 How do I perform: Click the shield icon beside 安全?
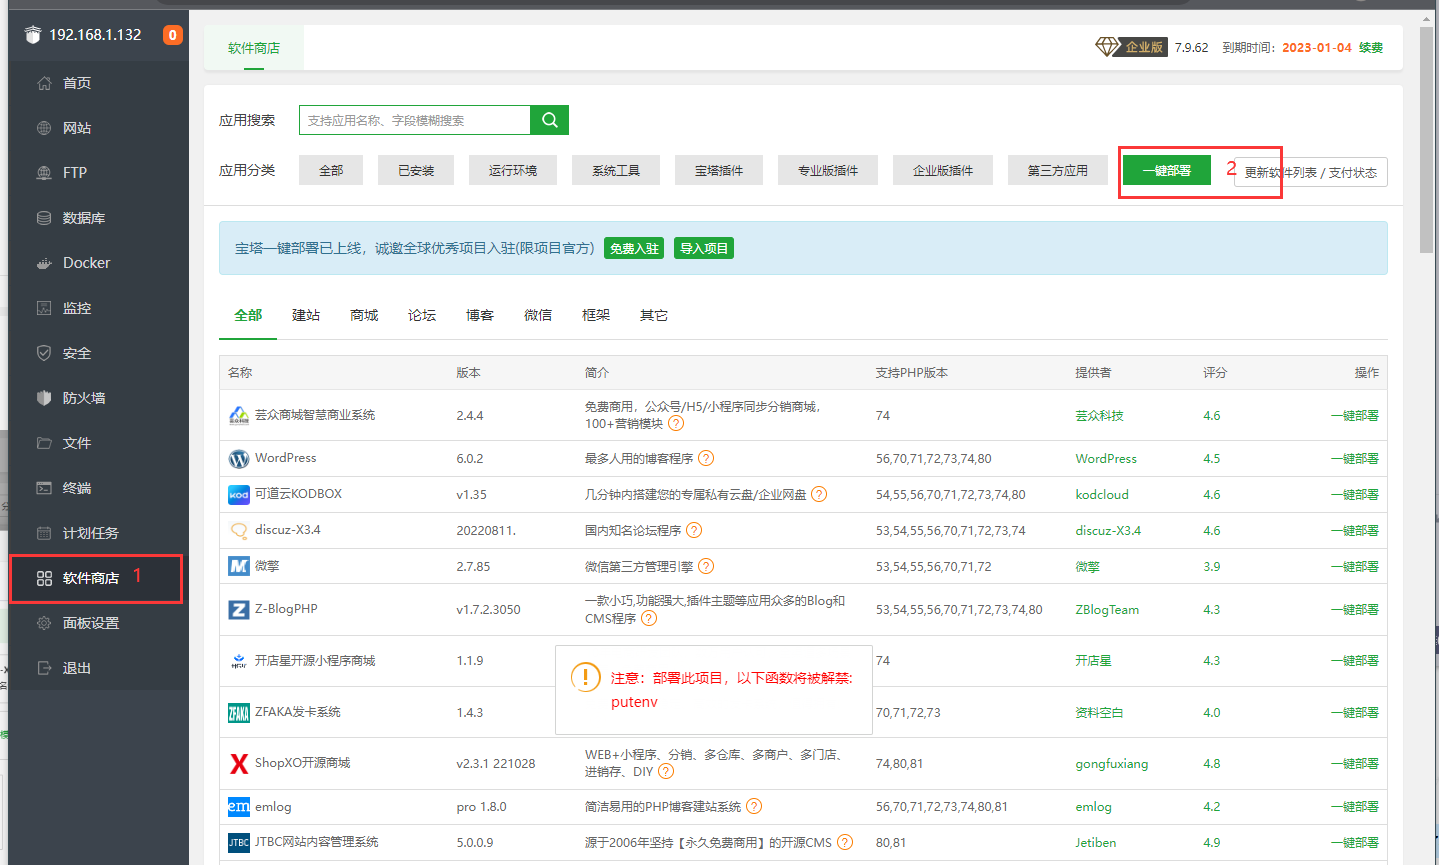click(x=44, y=353)
